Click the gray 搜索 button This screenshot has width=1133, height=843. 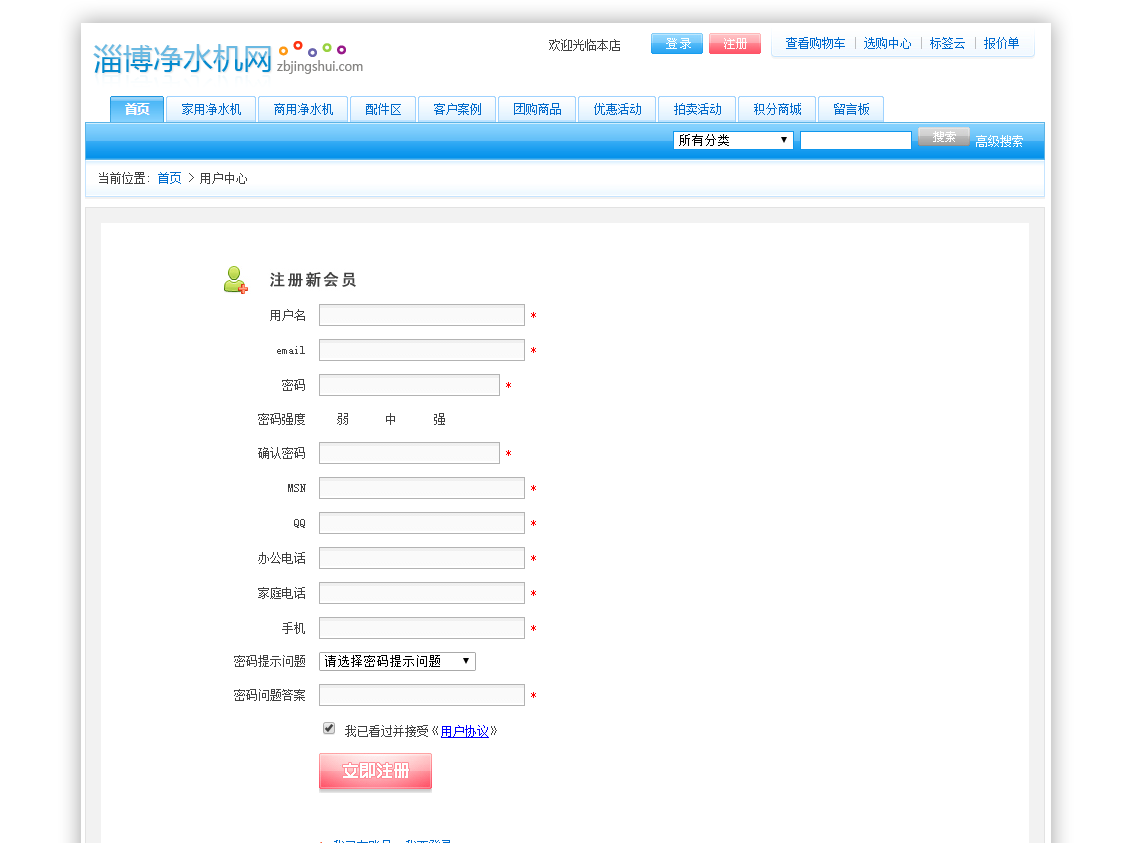[x=944, y=137]
